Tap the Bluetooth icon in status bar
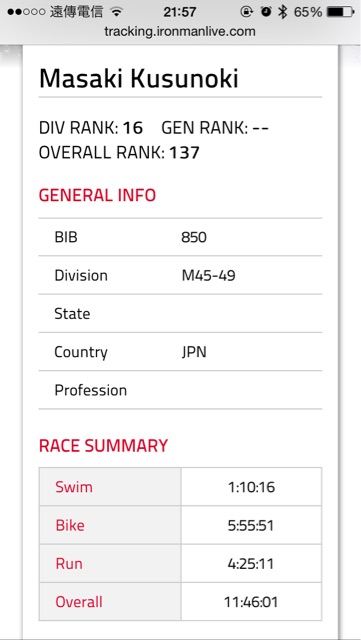Image resolution: width=361 pixels, height=640 pixels. click(282, 12)
